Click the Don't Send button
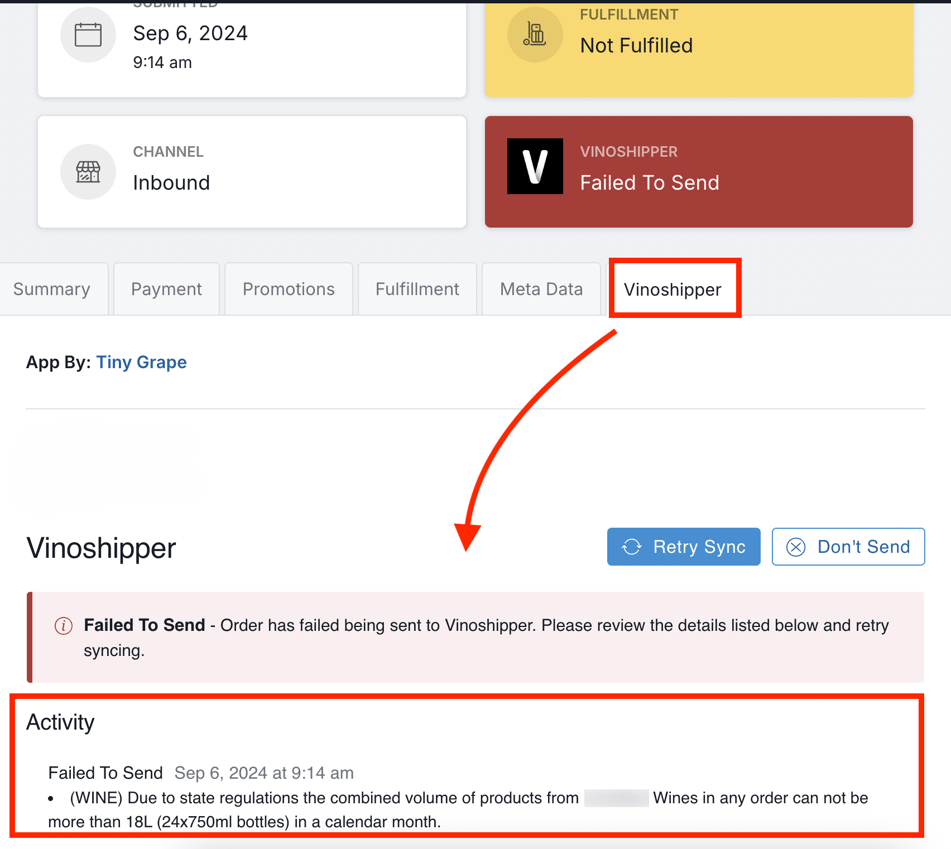This screenshot has width=951, height=849. [848, 547]
